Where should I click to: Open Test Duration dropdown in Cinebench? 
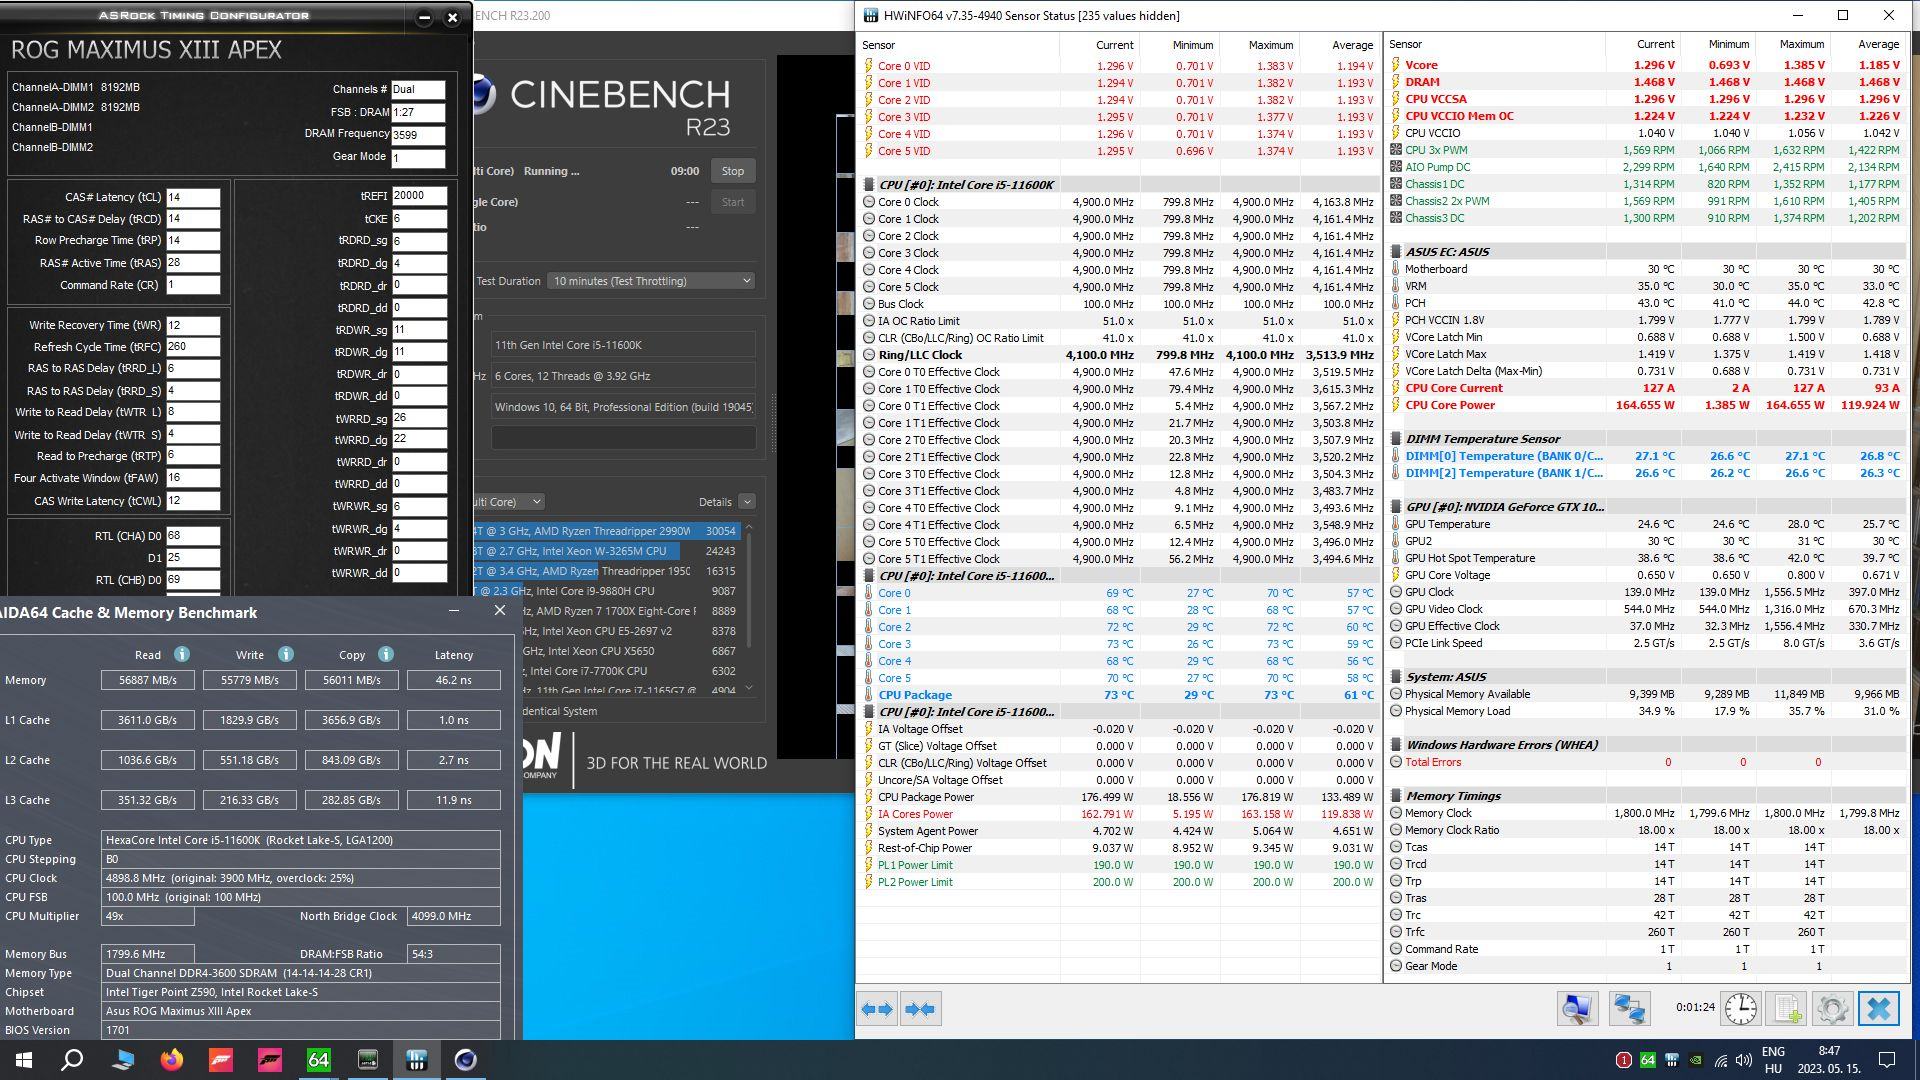[651, 281]
